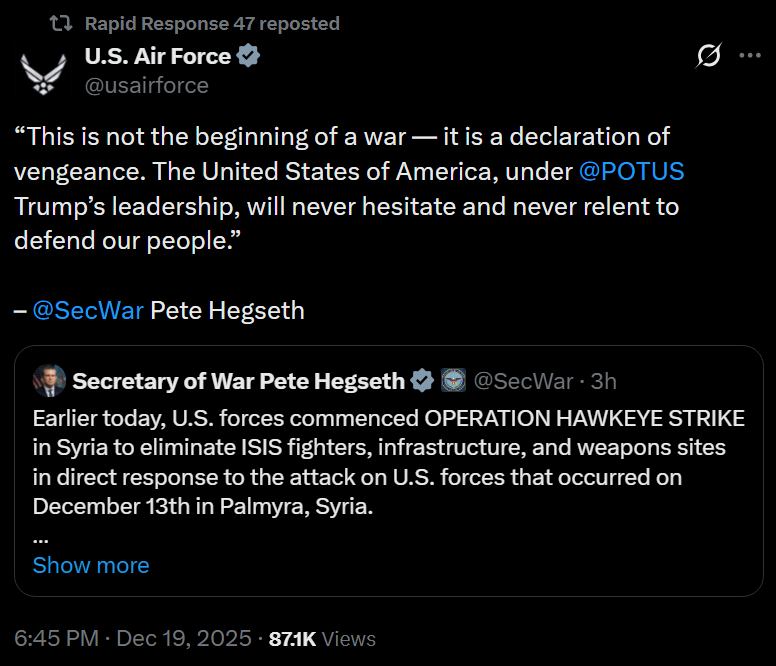This screenshot has width=776, height=666.
Task: Click the U.S. Air Force logo avatar
Action: (x=43, y=72)
